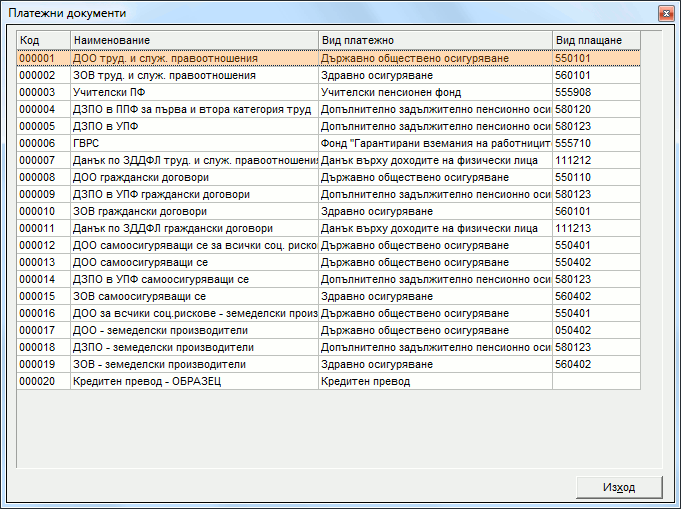The image size is (681, 509).
Task: Select code cell 000010
Action: point(43,212)
